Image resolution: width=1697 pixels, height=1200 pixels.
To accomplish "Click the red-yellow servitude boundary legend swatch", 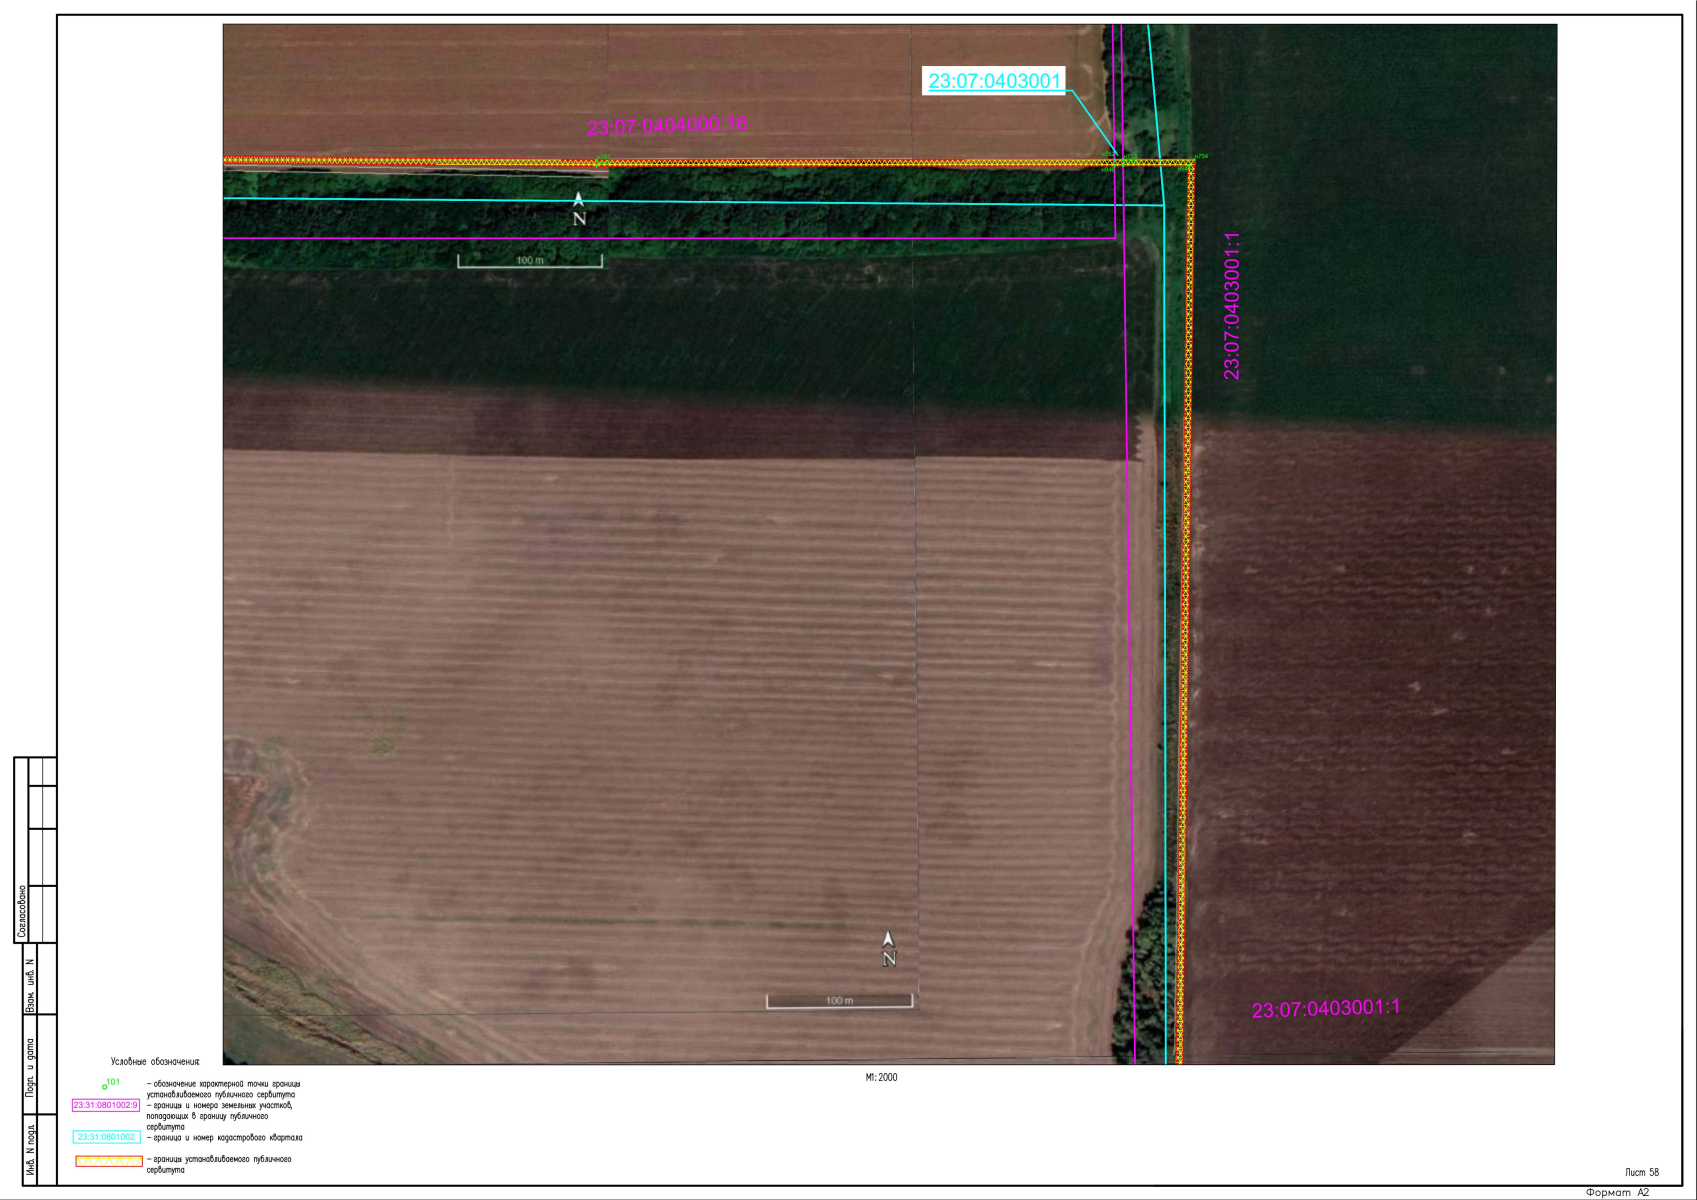I will (x=109, y=1162).
